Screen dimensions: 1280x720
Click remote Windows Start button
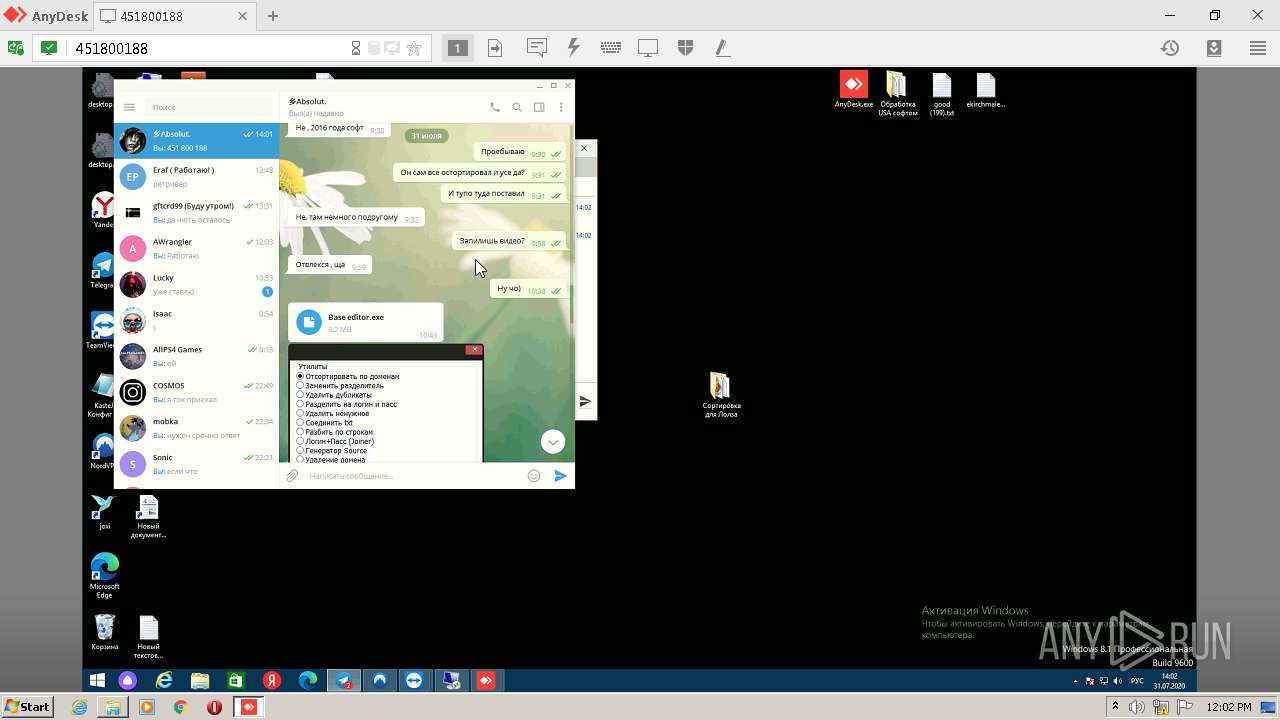[97, 680]
